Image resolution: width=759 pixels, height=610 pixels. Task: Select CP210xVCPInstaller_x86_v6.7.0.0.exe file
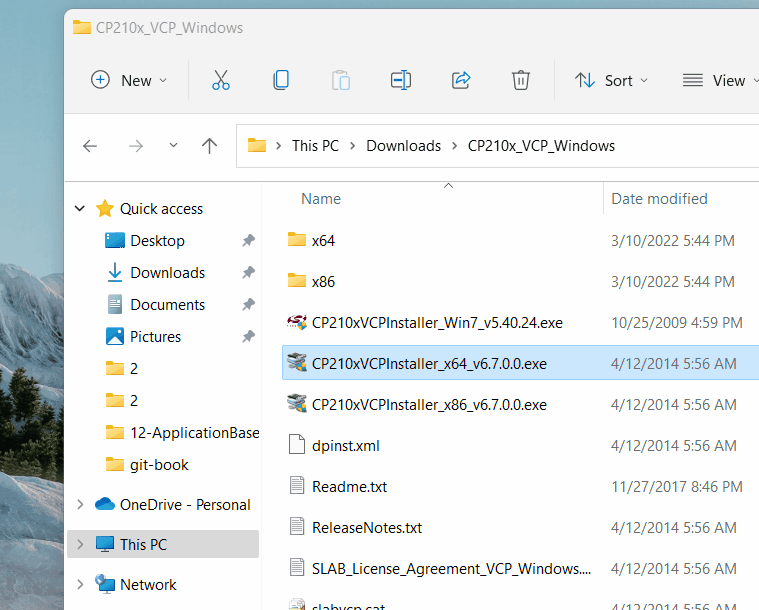(x=428, y=405)
